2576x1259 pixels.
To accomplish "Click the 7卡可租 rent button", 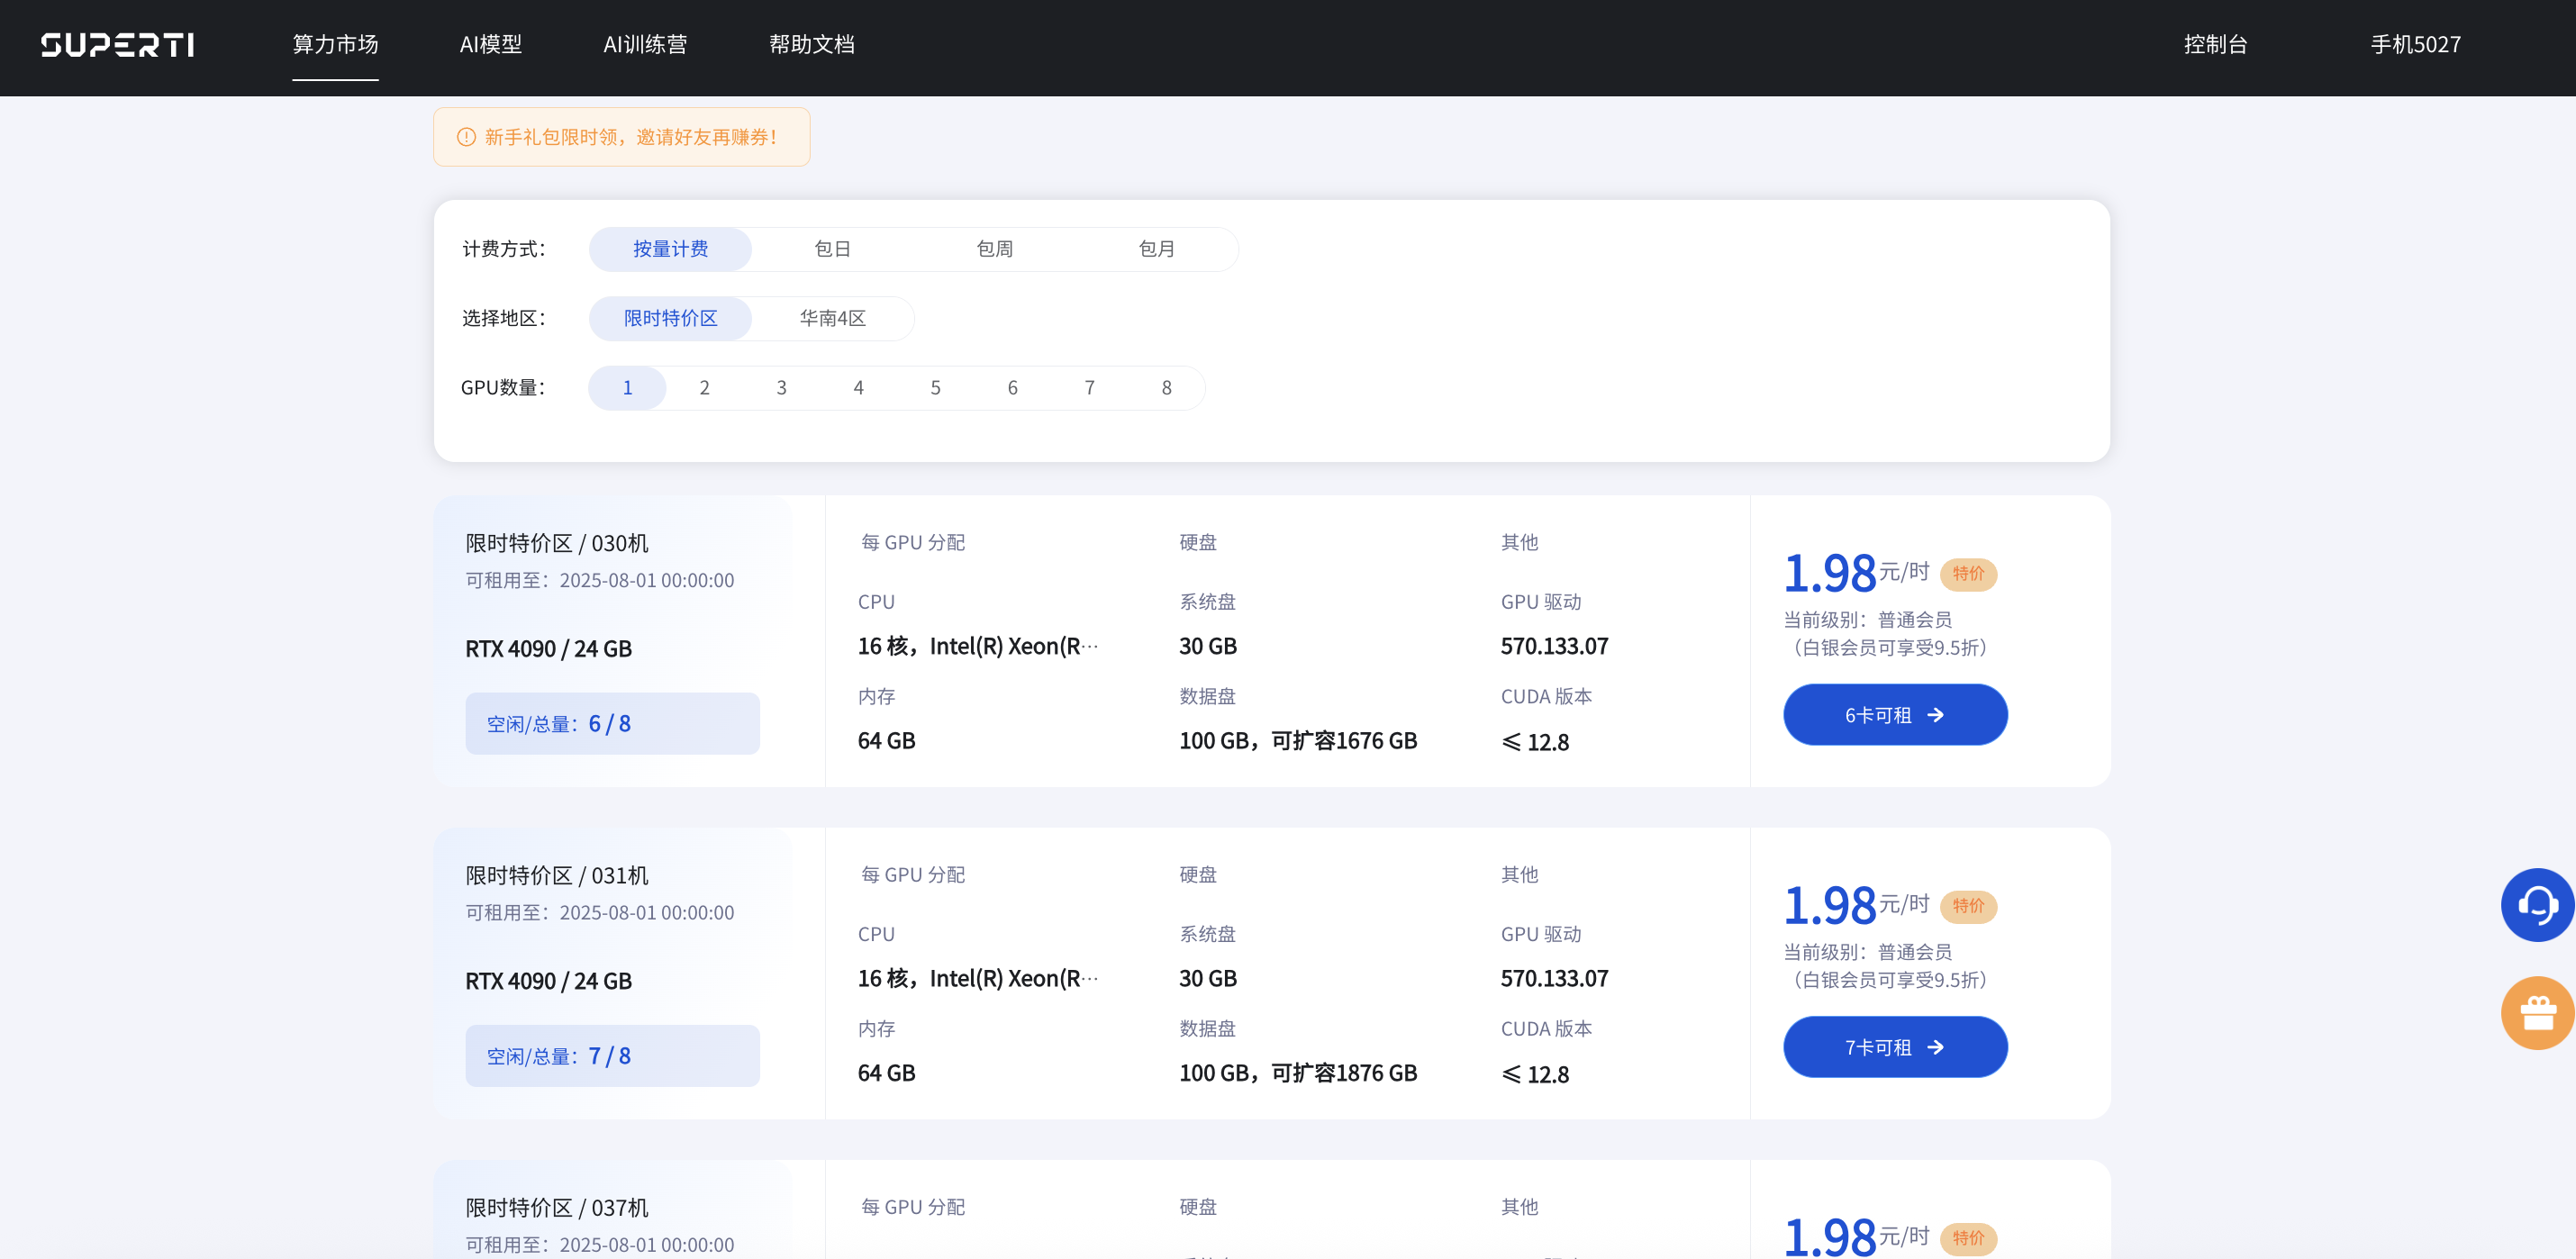I will click(x=1894, y=1047).
